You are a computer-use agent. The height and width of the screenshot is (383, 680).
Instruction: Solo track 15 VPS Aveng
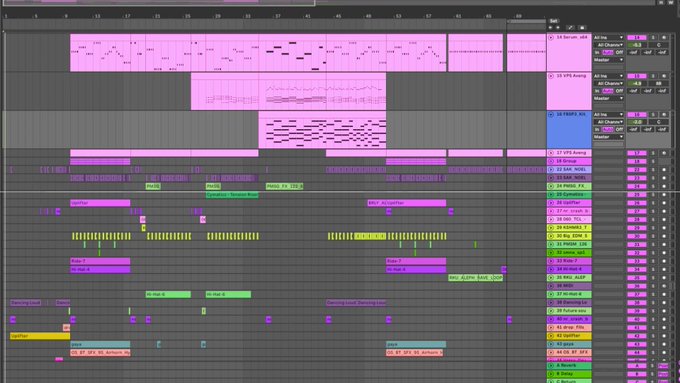(653, 76)
